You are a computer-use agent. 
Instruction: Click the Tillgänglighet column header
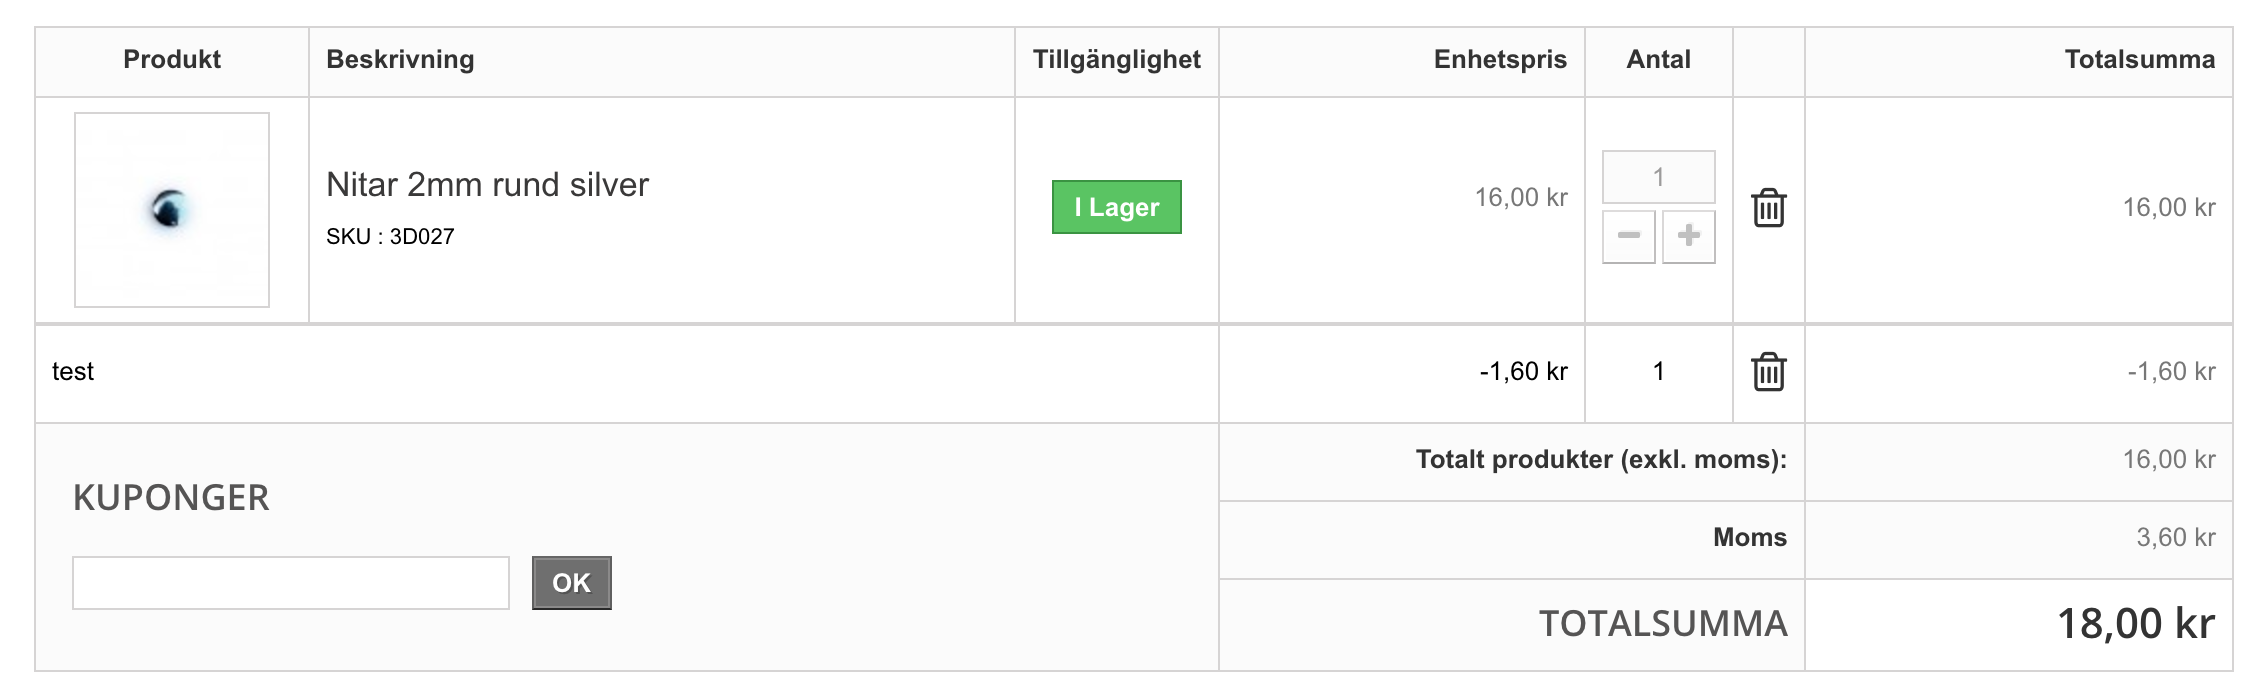click(x=1116, y=60)
